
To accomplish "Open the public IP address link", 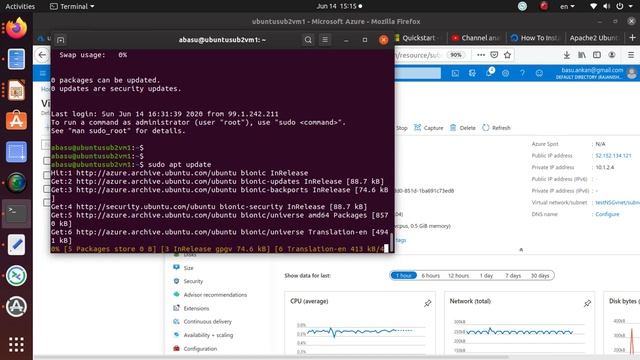I will 613,156.
